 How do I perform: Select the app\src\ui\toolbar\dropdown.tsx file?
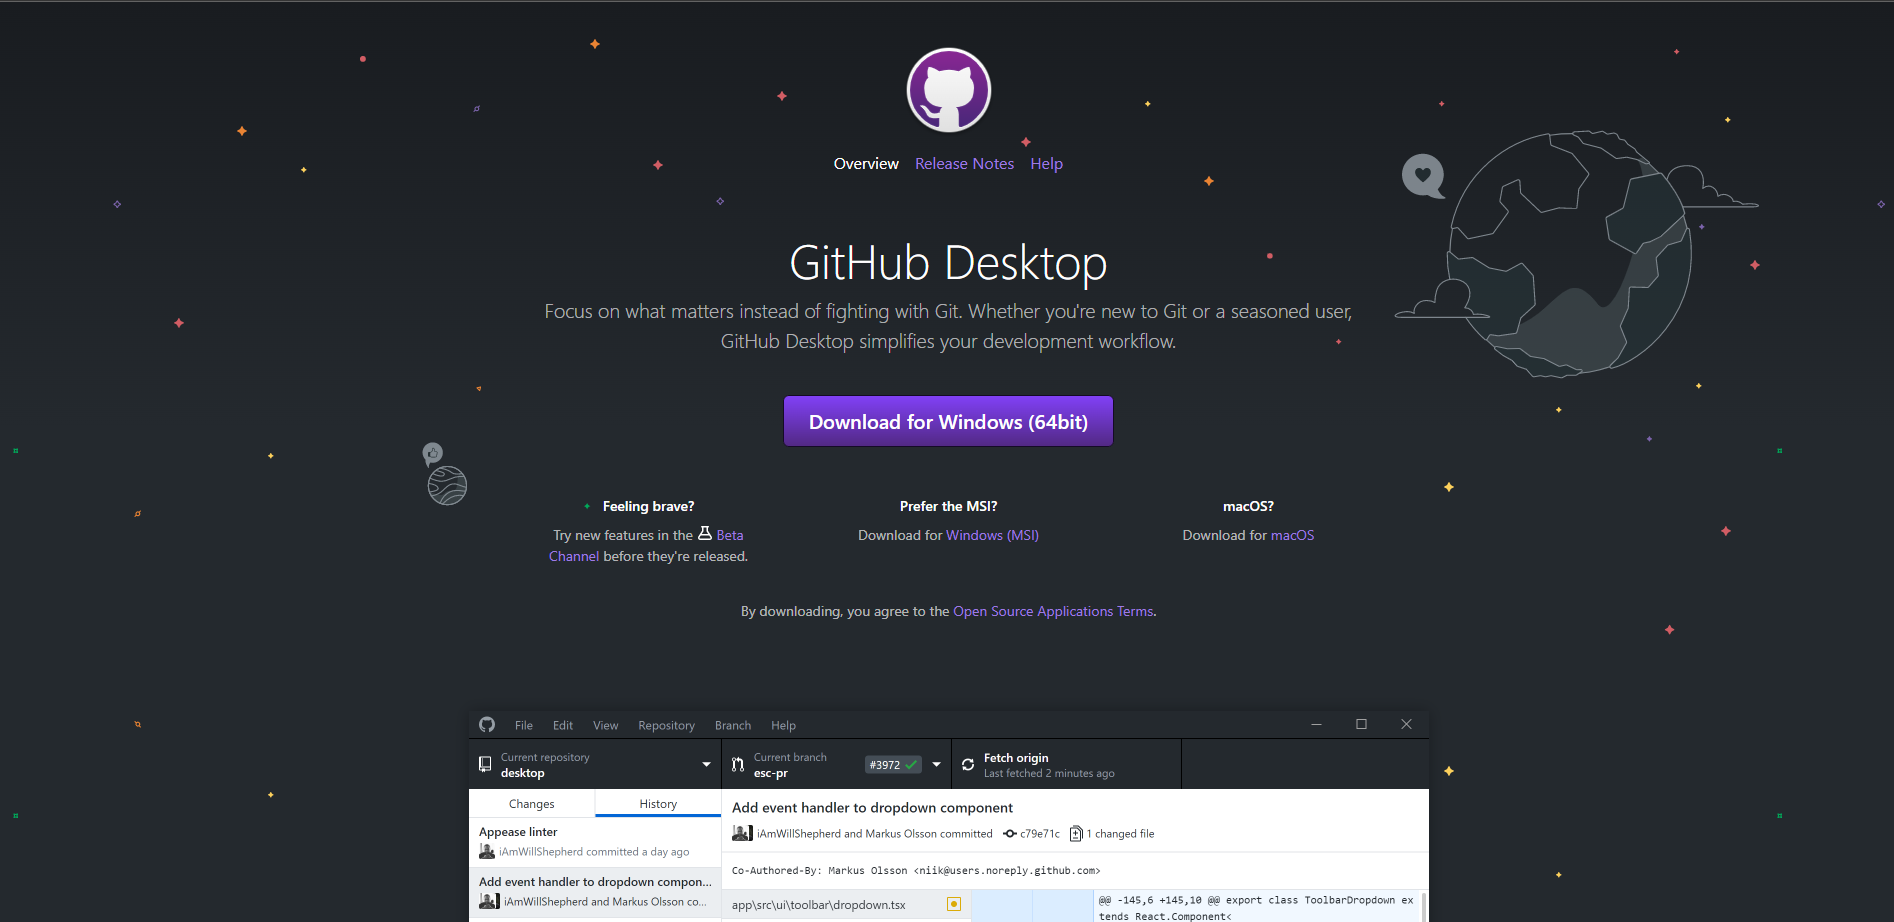tap(846, 905)
